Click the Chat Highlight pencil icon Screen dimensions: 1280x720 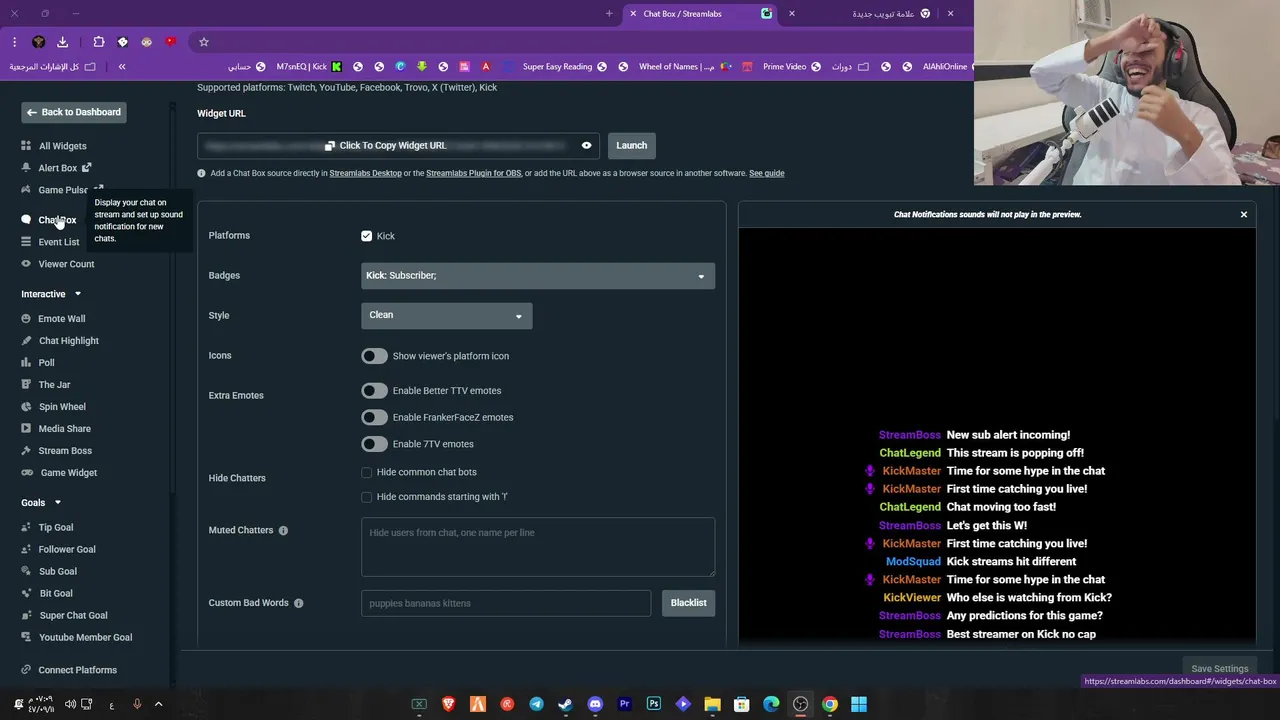(x=26, y=340)
